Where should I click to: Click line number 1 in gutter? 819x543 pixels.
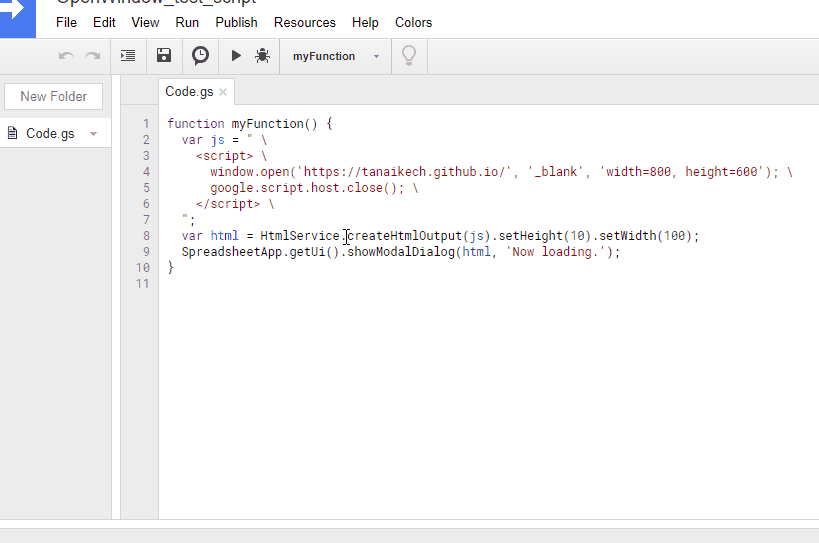coord(146,124)
